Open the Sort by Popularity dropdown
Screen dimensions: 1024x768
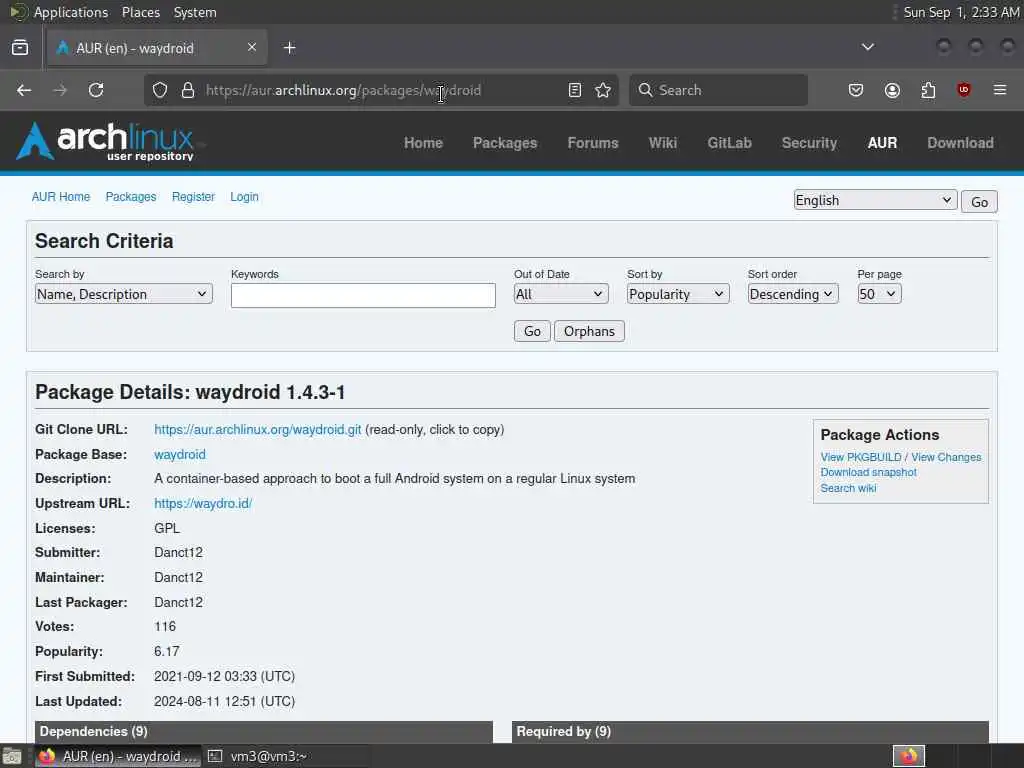pos(678,294)
